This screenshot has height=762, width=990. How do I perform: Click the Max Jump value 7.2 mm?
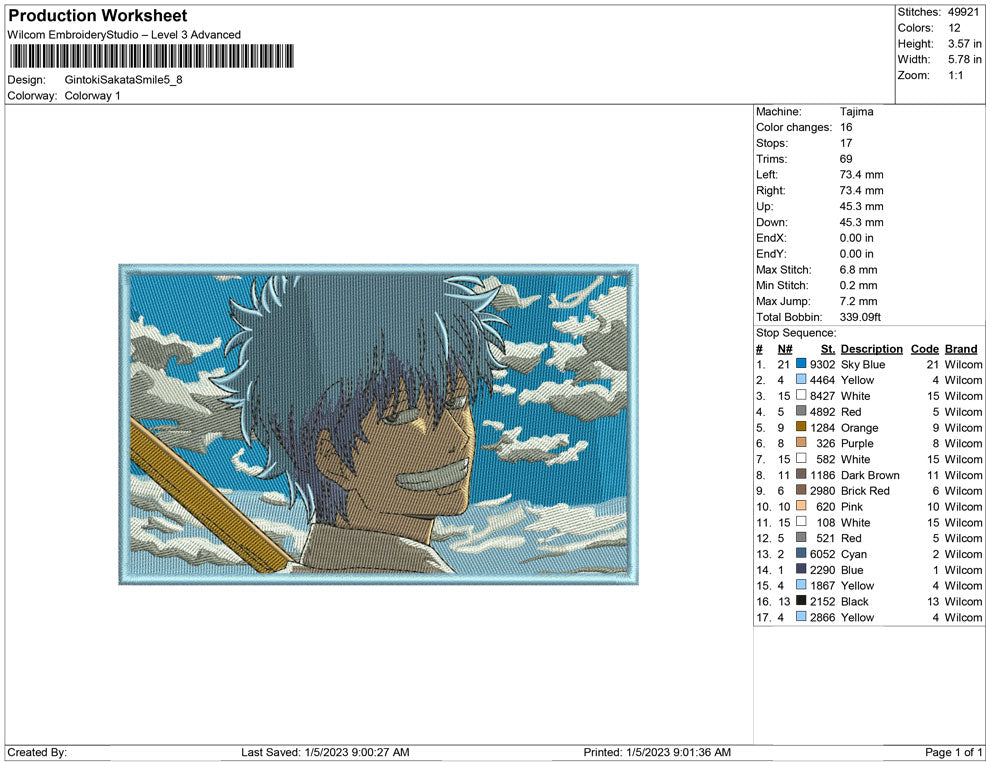[858, 301]
